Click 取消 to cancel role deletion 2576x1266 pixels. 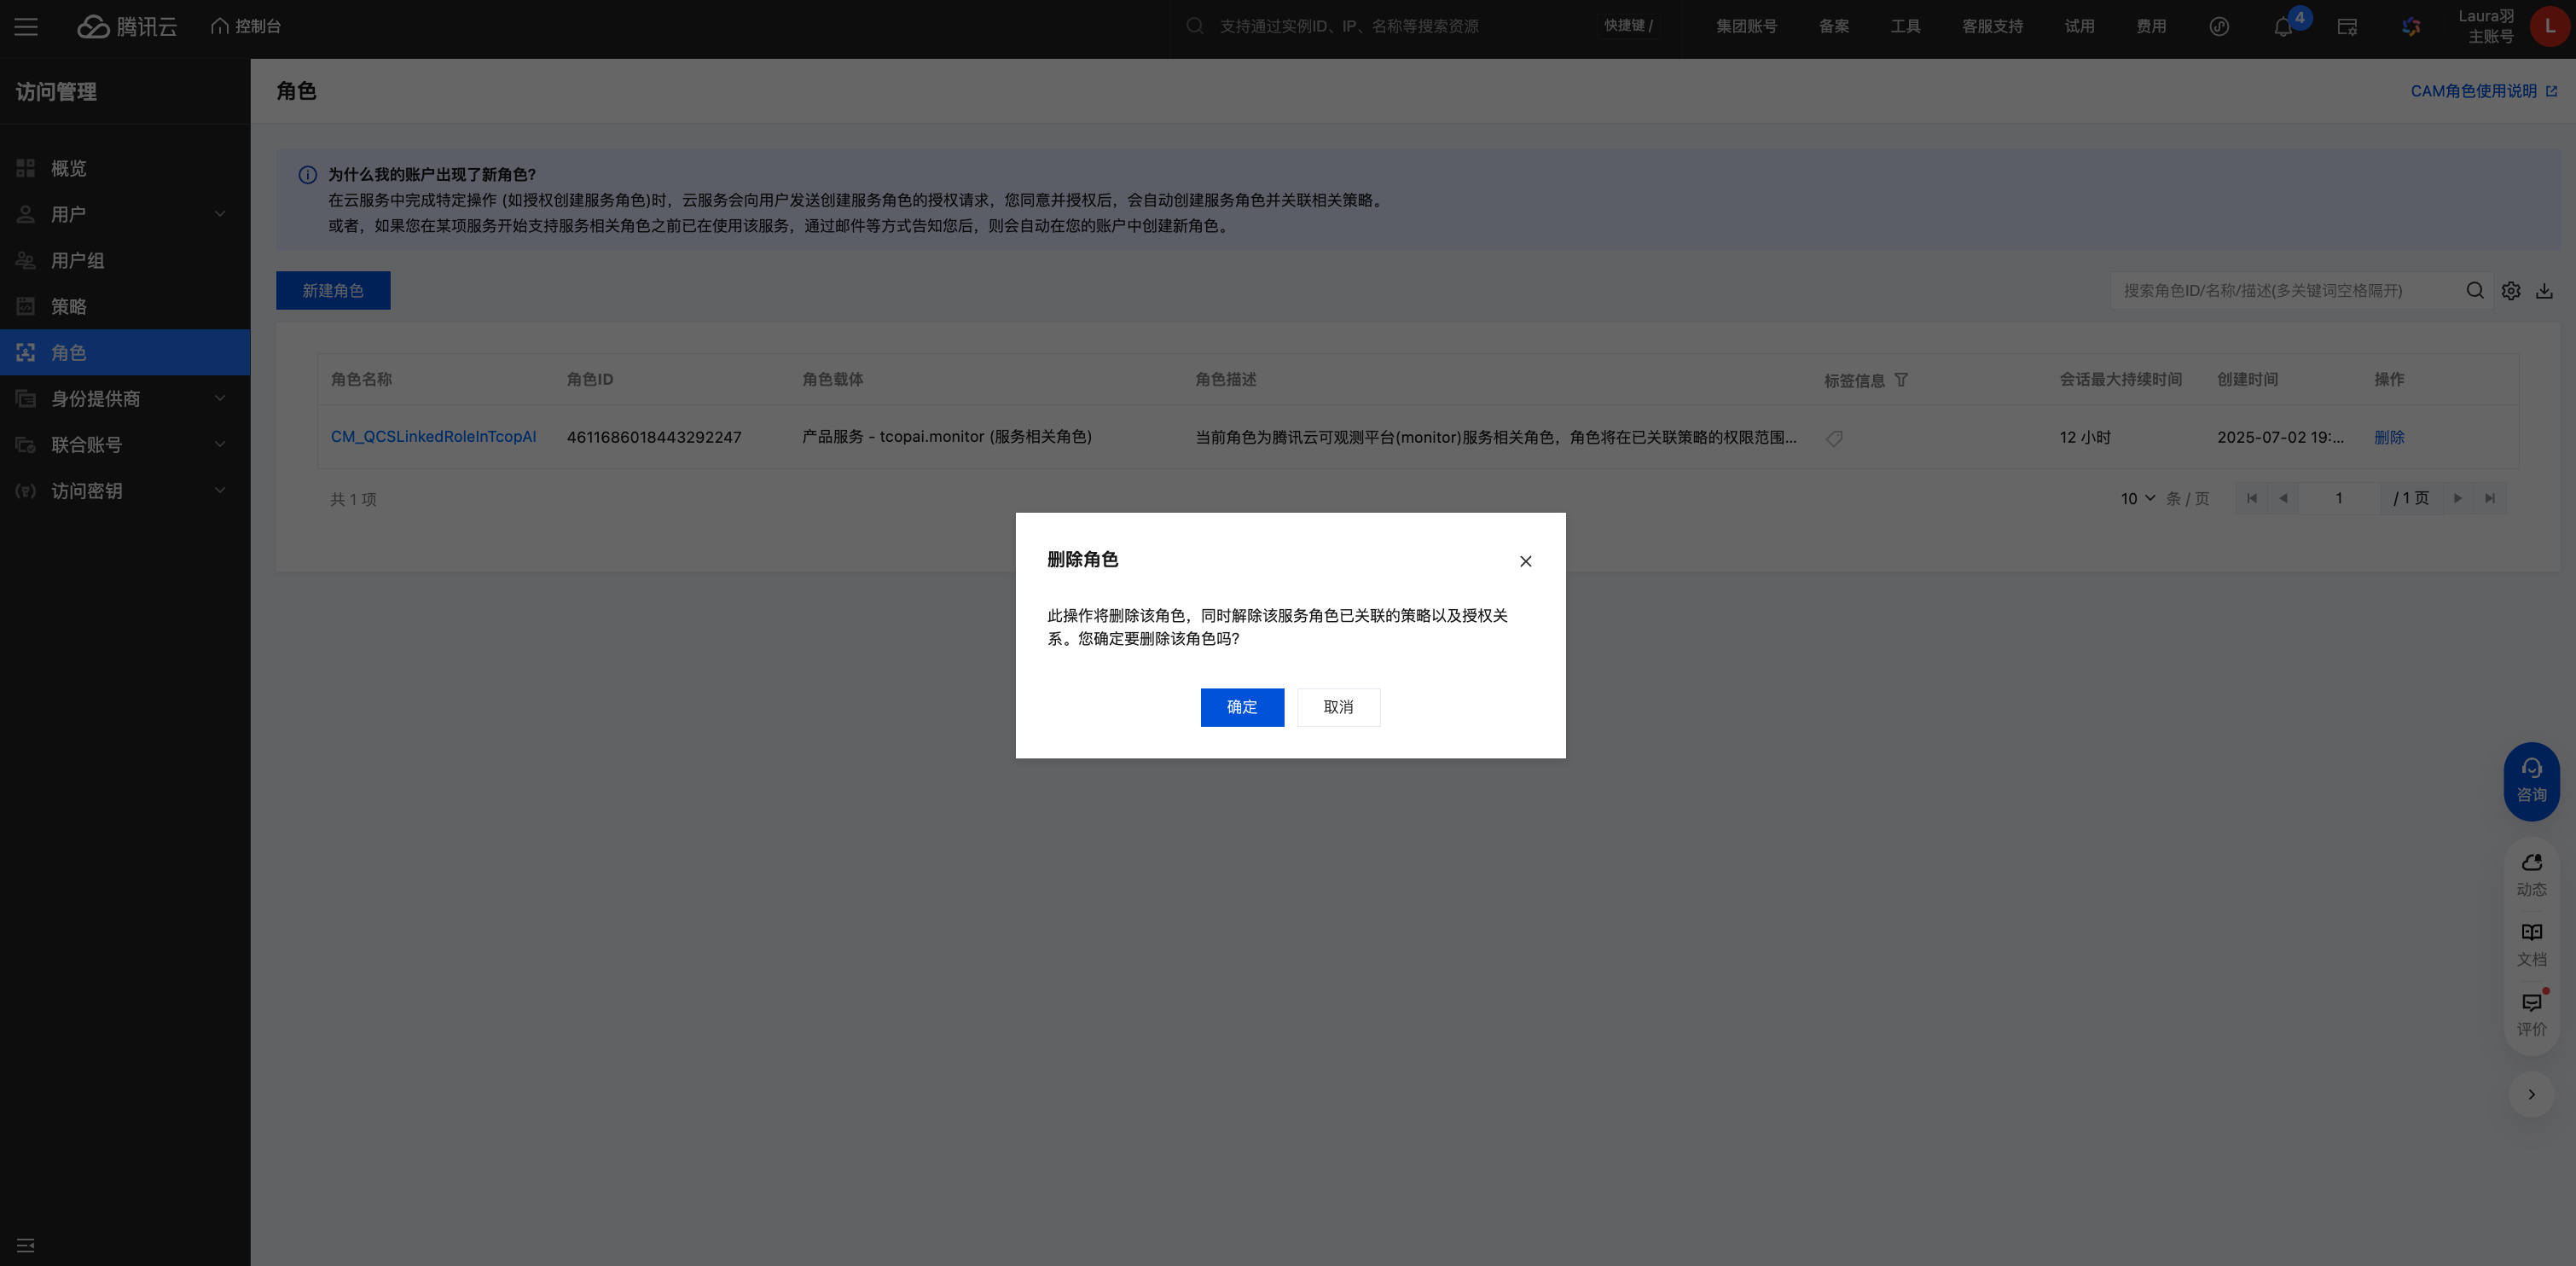[x=1337, y=707]
